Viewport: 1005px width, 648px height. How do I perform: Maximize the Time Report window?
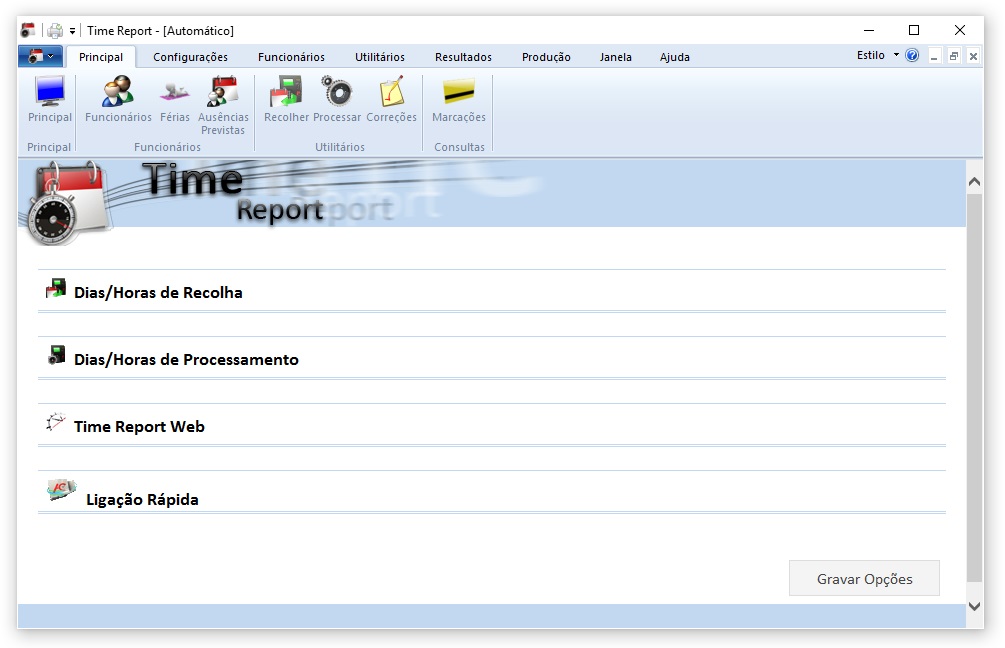914,30
